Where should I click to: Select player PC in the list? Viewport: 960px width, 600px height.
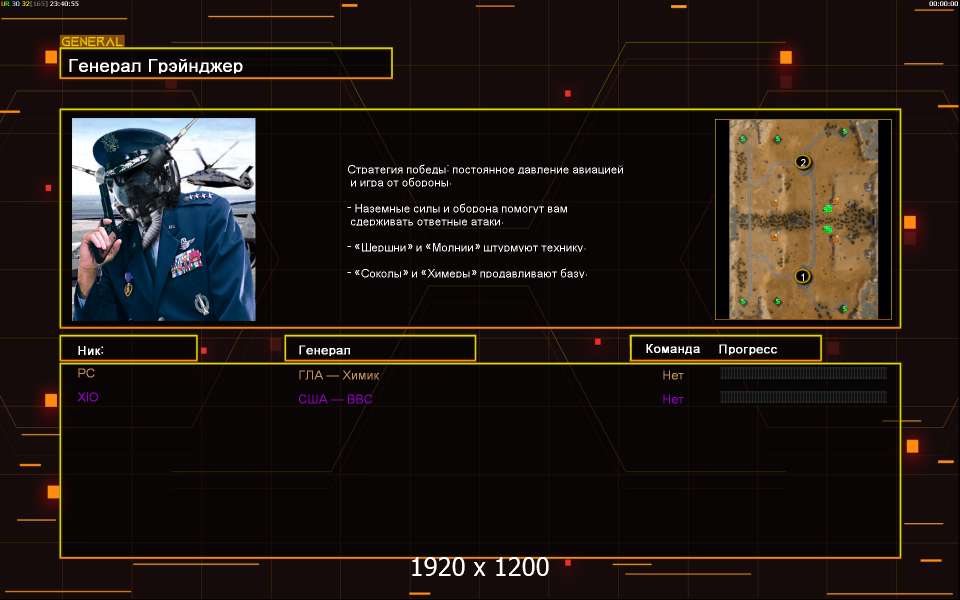(x=87, y=373)
